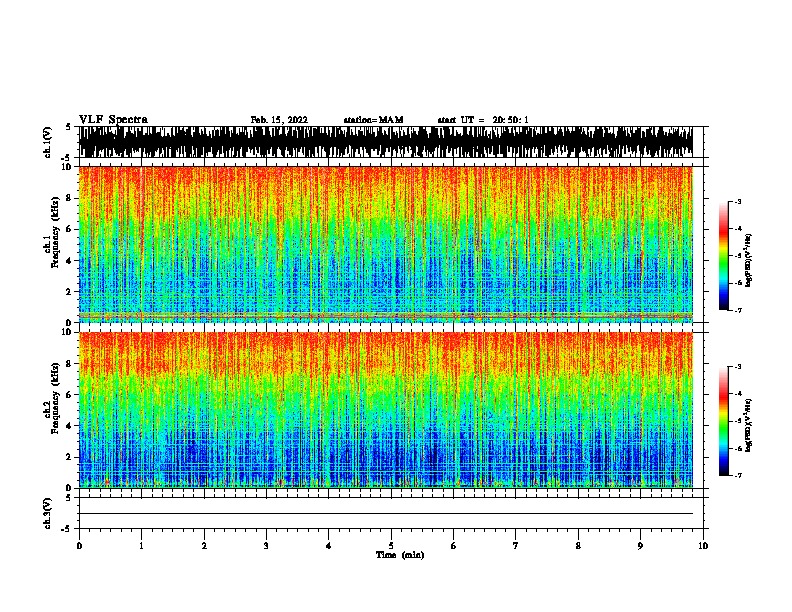
Task: Click the "start UT = 20:50:1" header text
Action: [483, 120]
